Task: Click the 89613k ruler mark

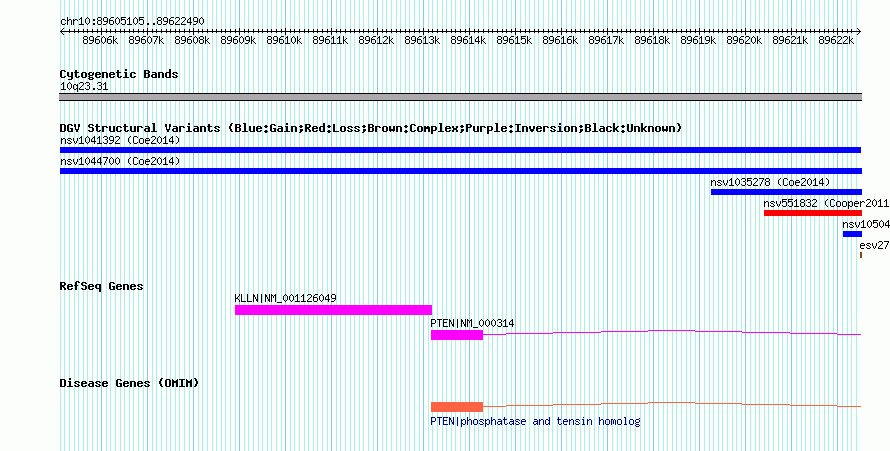Action: tap(422, 40)
